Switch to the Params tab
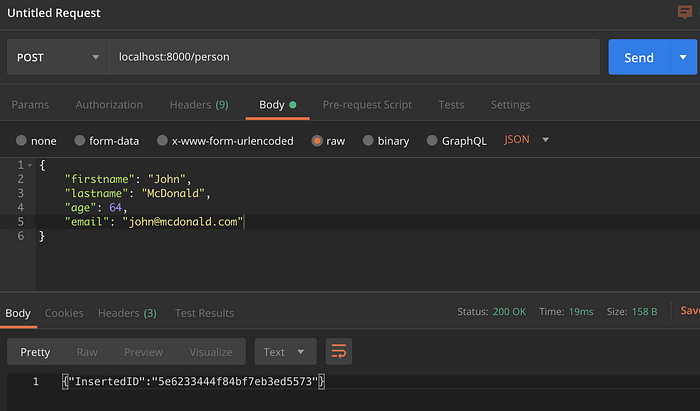The image size is (700, 411). (30, 104)
